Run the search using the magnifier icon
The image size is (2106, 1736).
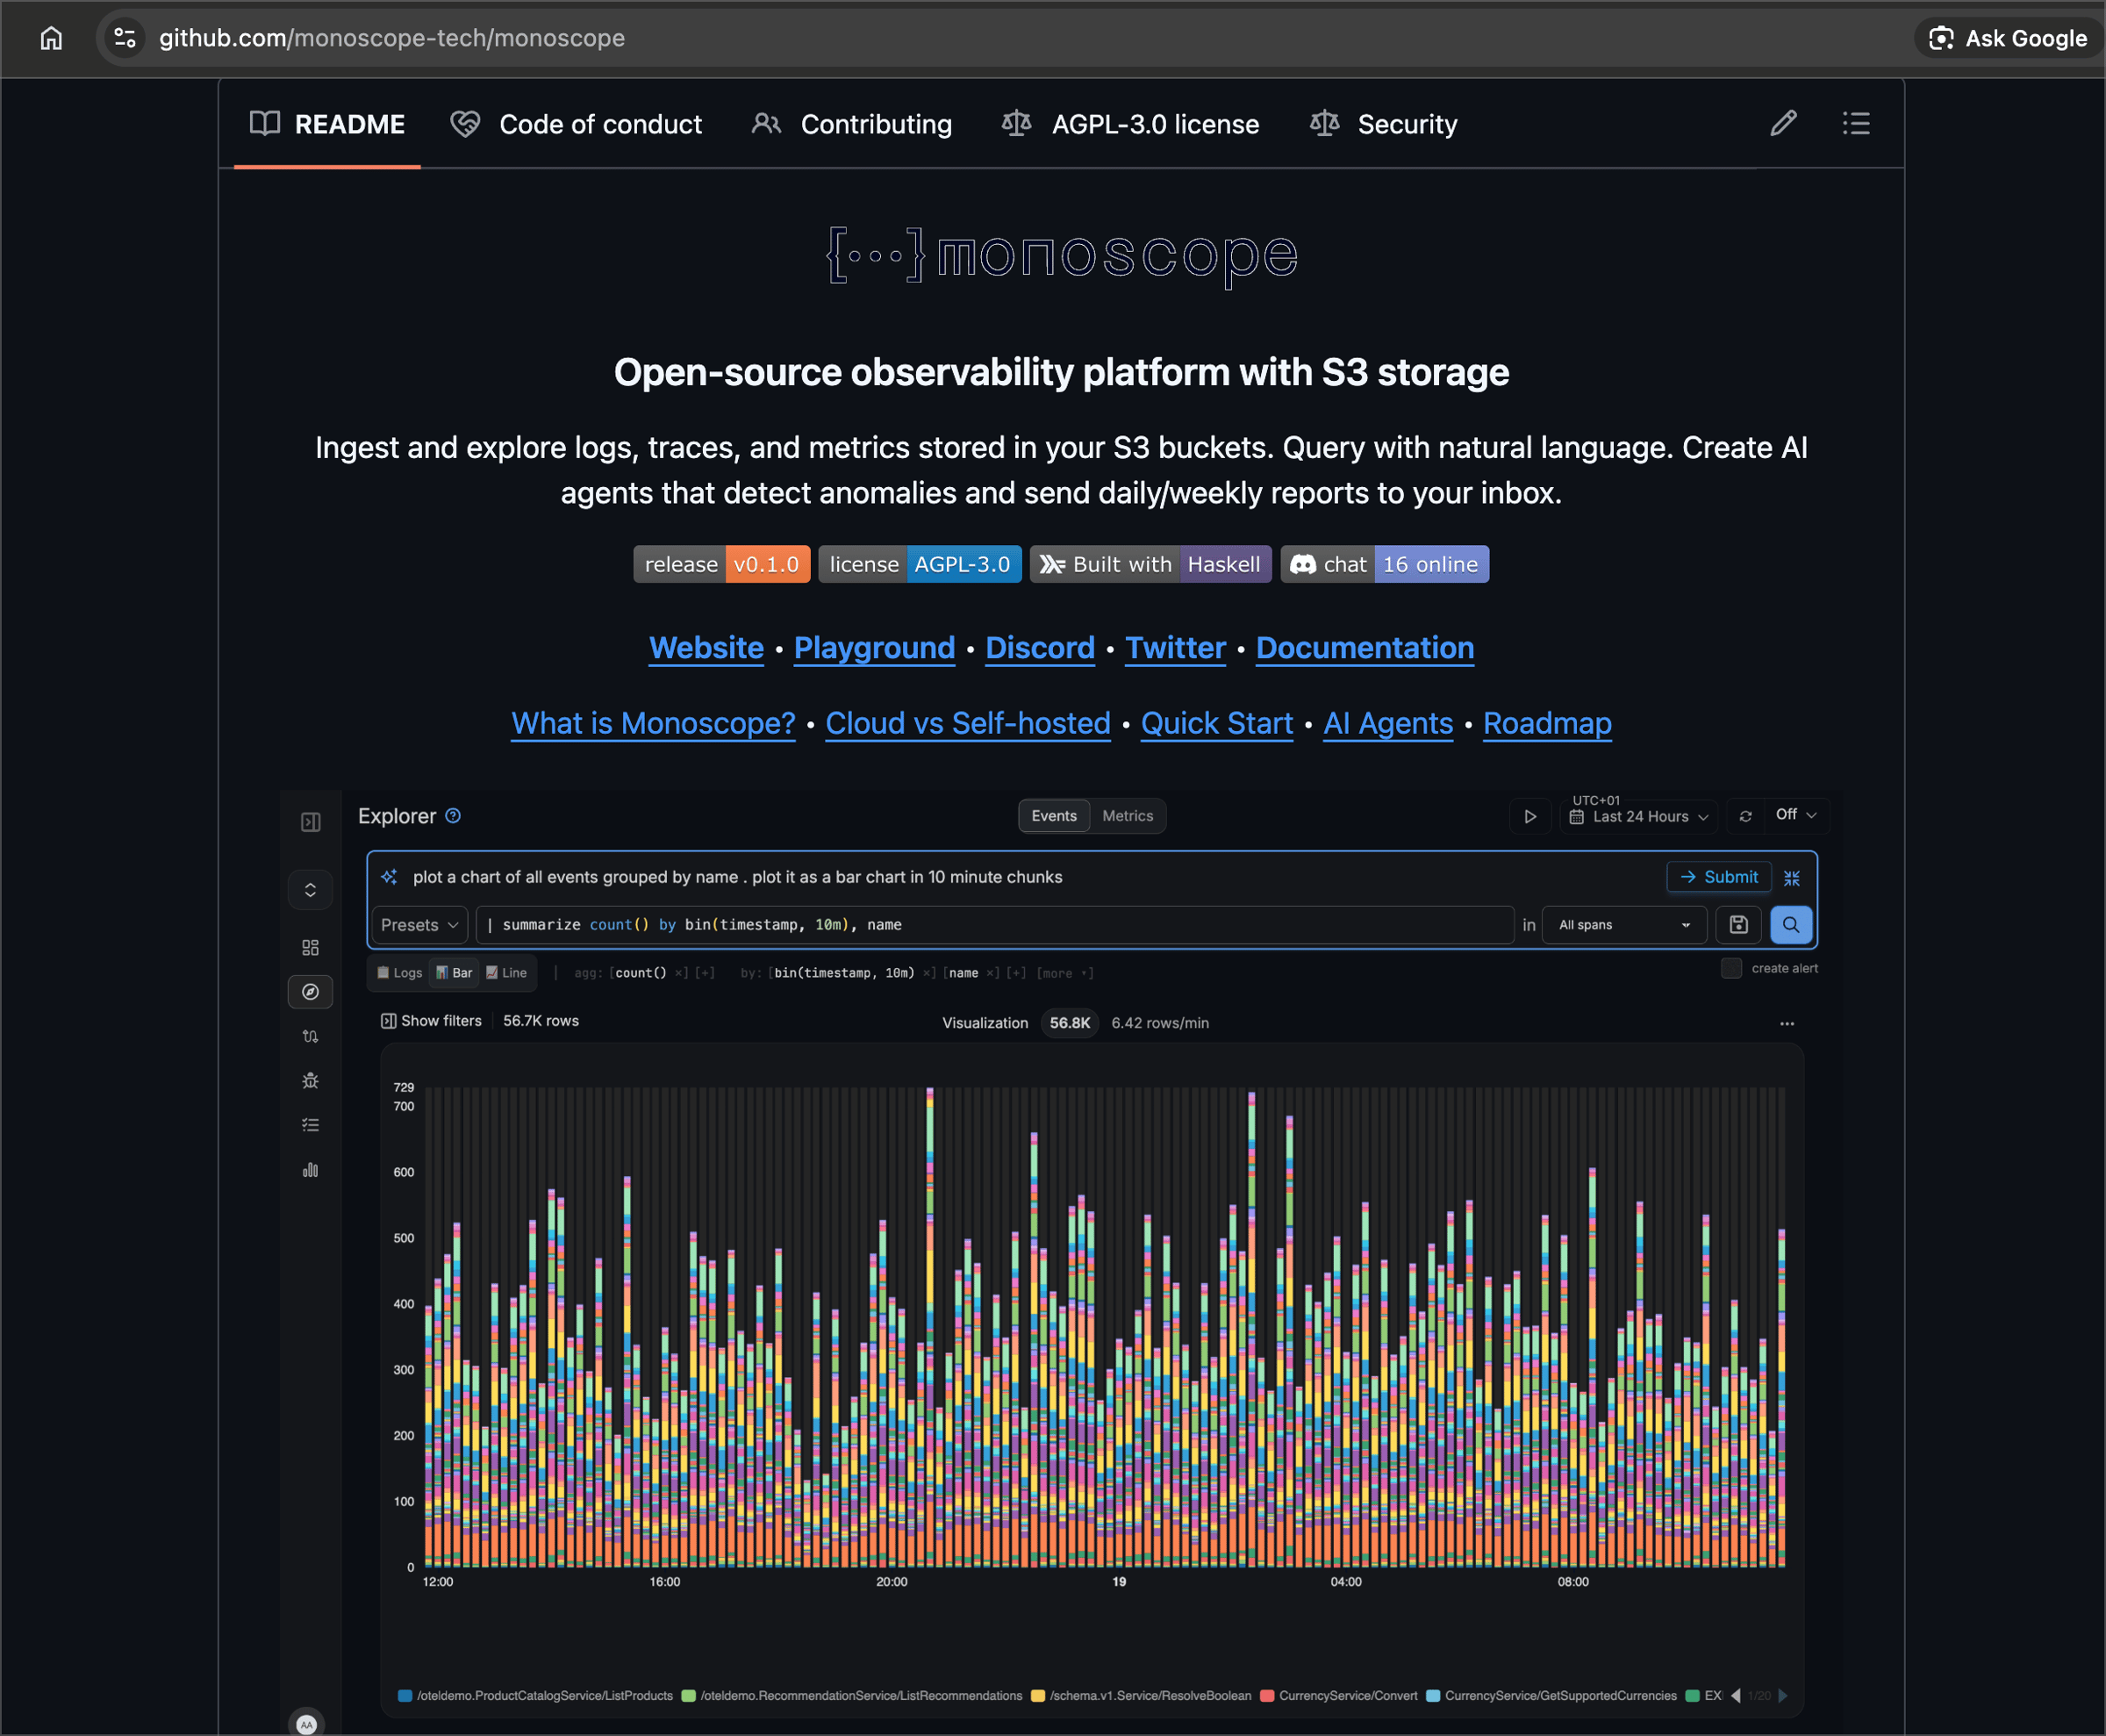pos(1791,925)
